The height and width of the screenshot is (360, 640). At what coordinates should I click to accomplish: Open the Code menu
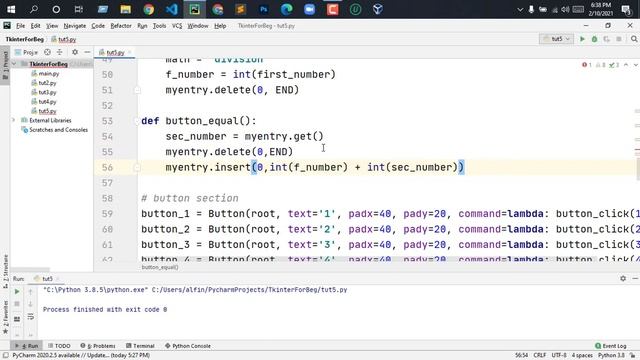(x=98, y=26)
